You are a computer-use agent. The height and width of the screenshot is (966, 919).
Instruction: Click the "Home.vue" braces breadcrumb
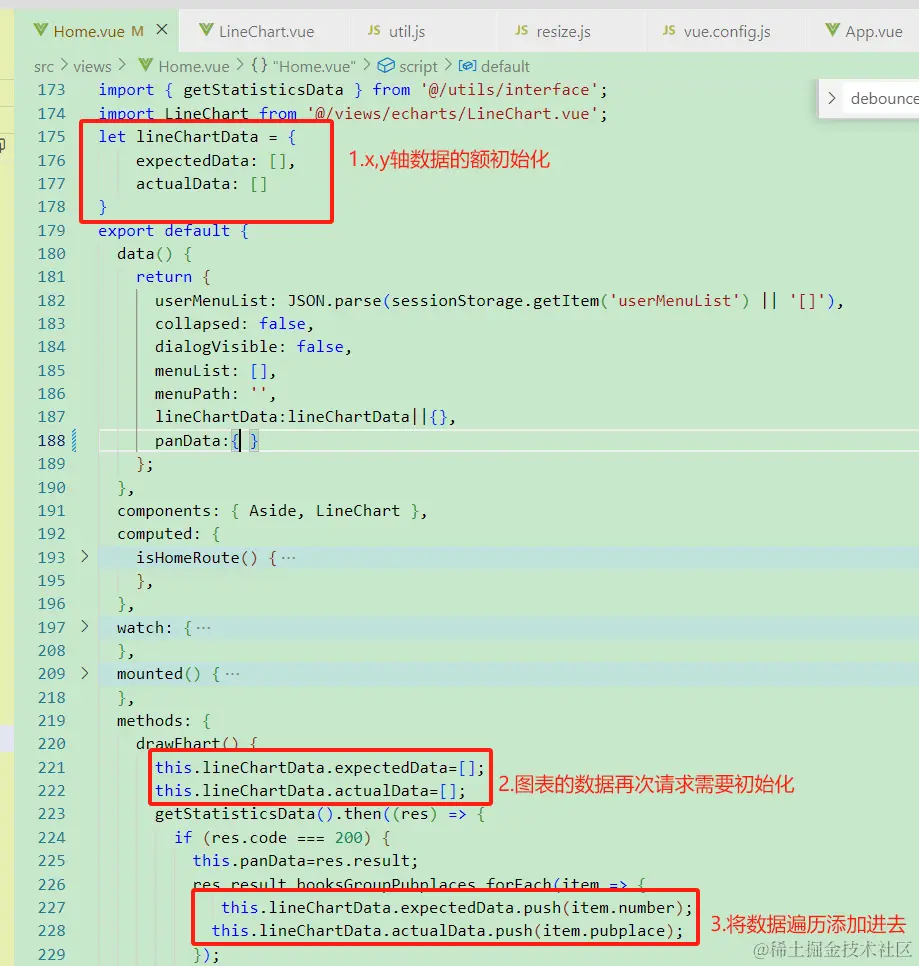point(304,67)
